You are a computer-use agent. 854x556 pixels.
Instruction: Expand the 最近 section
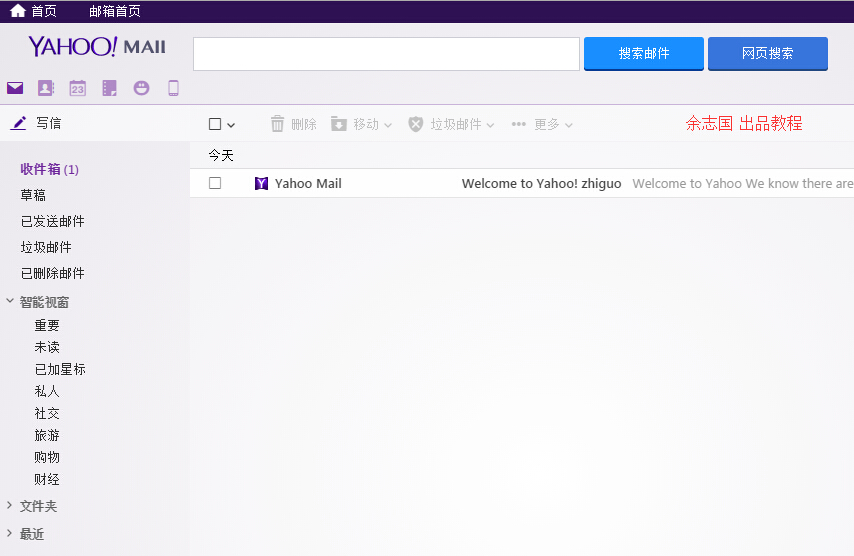[x=9, y=533]
